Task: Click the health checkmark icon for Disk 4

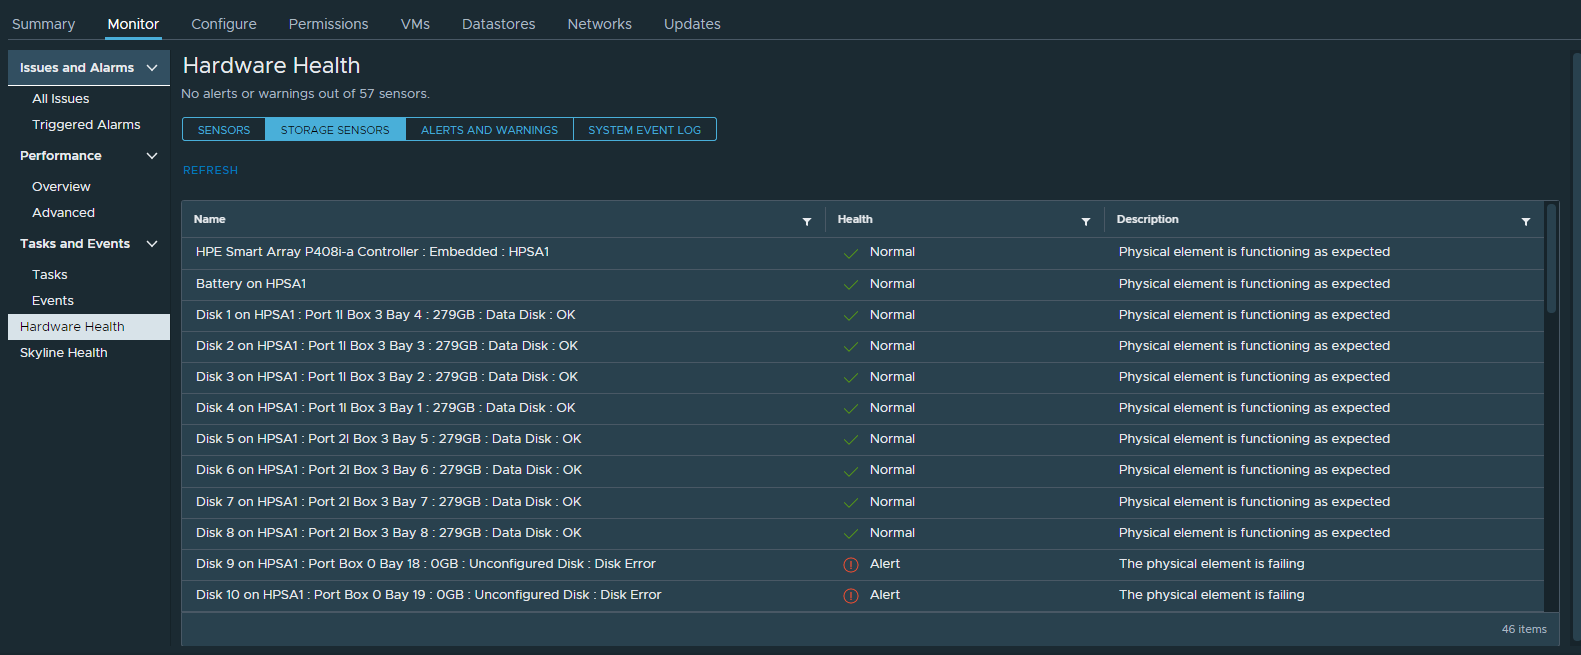Action: coord(851,409)
